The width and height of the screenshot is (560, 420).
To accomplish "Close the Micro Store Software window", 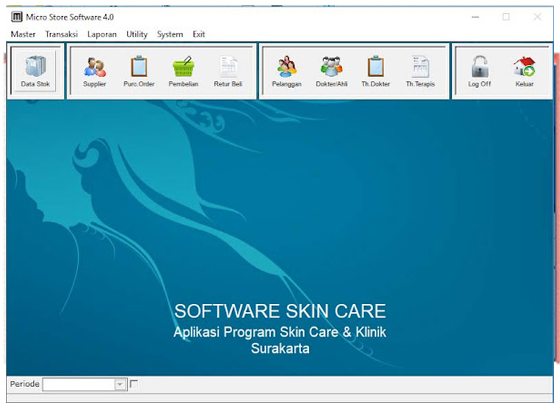I will tap(538, 17).
